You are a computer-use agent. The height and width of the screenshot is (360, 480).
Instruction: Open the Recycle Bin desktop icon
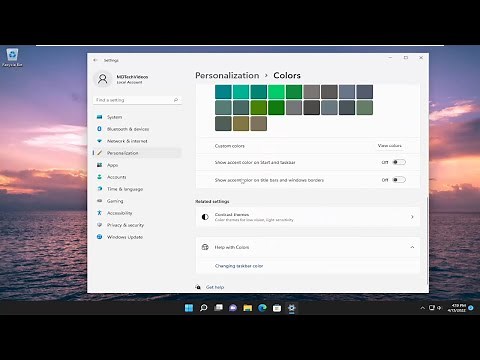click(12, 57)
